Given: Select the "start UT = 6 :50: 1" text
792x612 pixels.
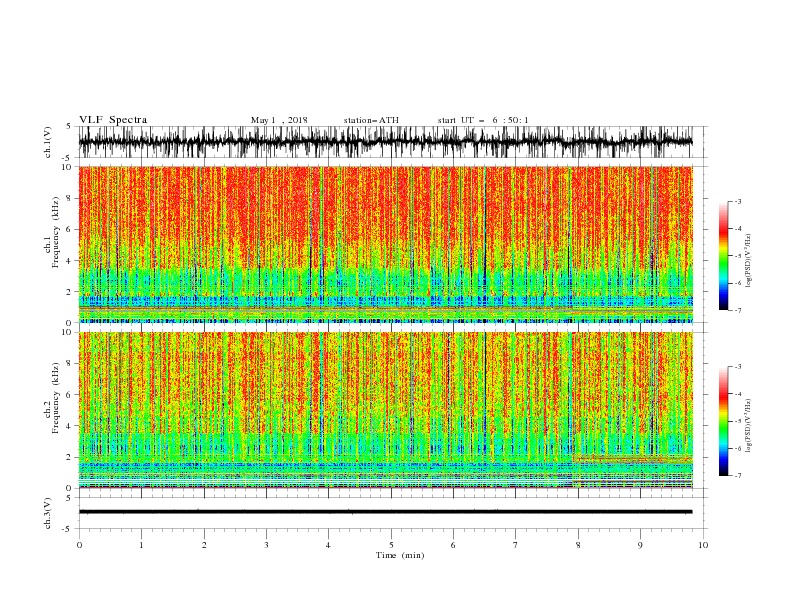Looking at the screenshot, I should (x=483, y=120).
